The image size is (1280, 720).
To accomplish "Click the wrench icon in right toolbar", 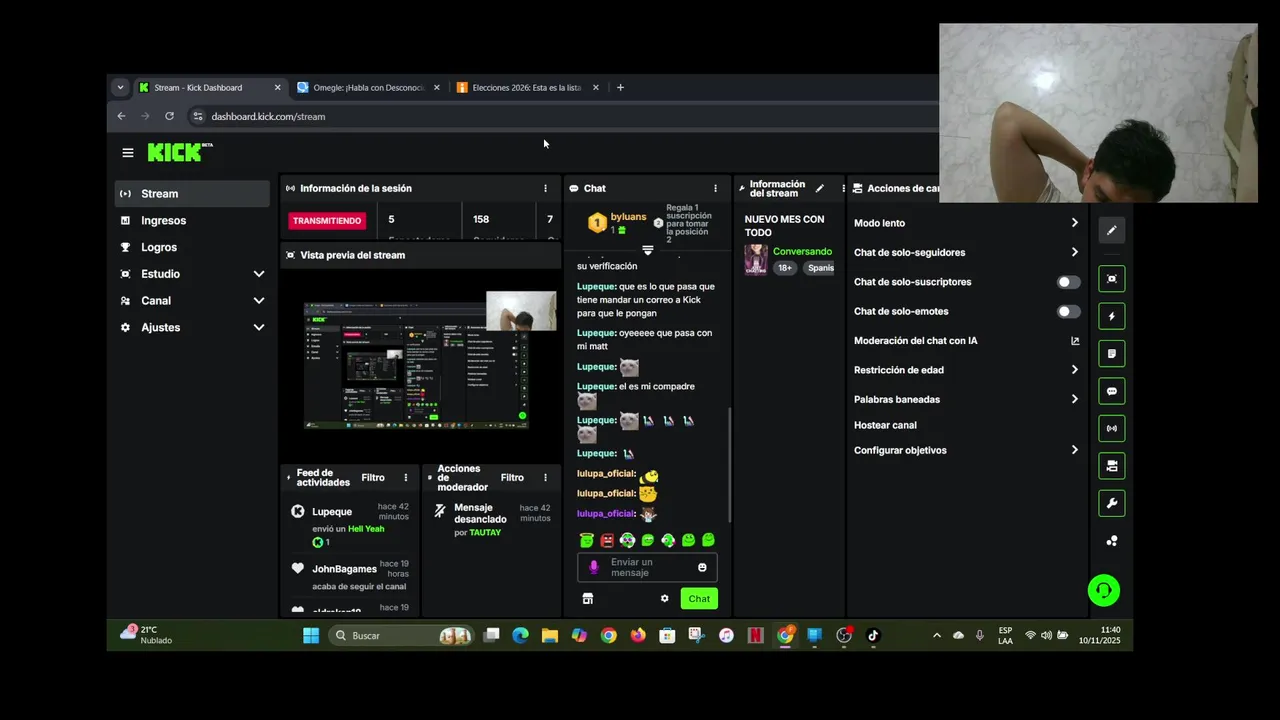I will [1111, 503].
